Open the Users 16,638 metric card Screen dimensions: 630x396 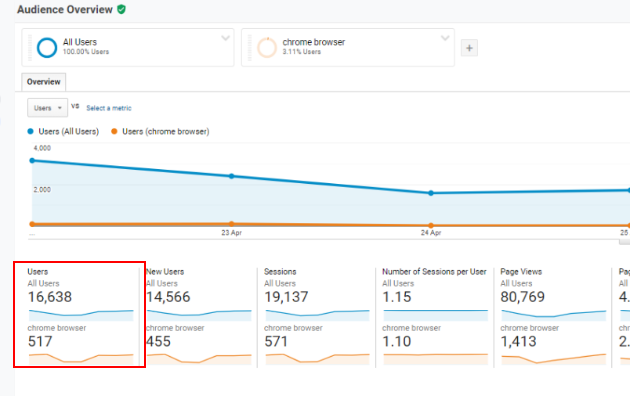(x=80, y=314)
